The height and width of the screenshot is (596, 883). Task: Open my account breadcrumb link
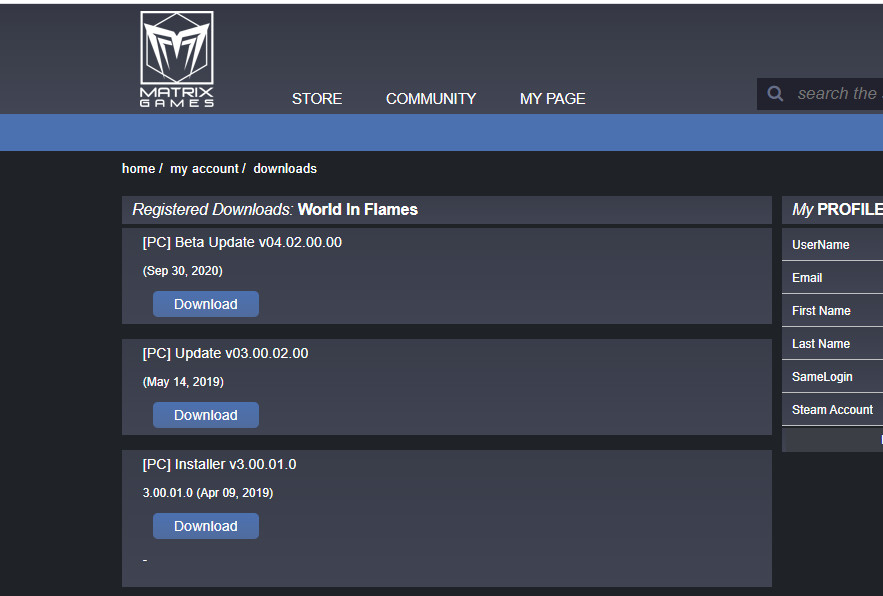204,168
